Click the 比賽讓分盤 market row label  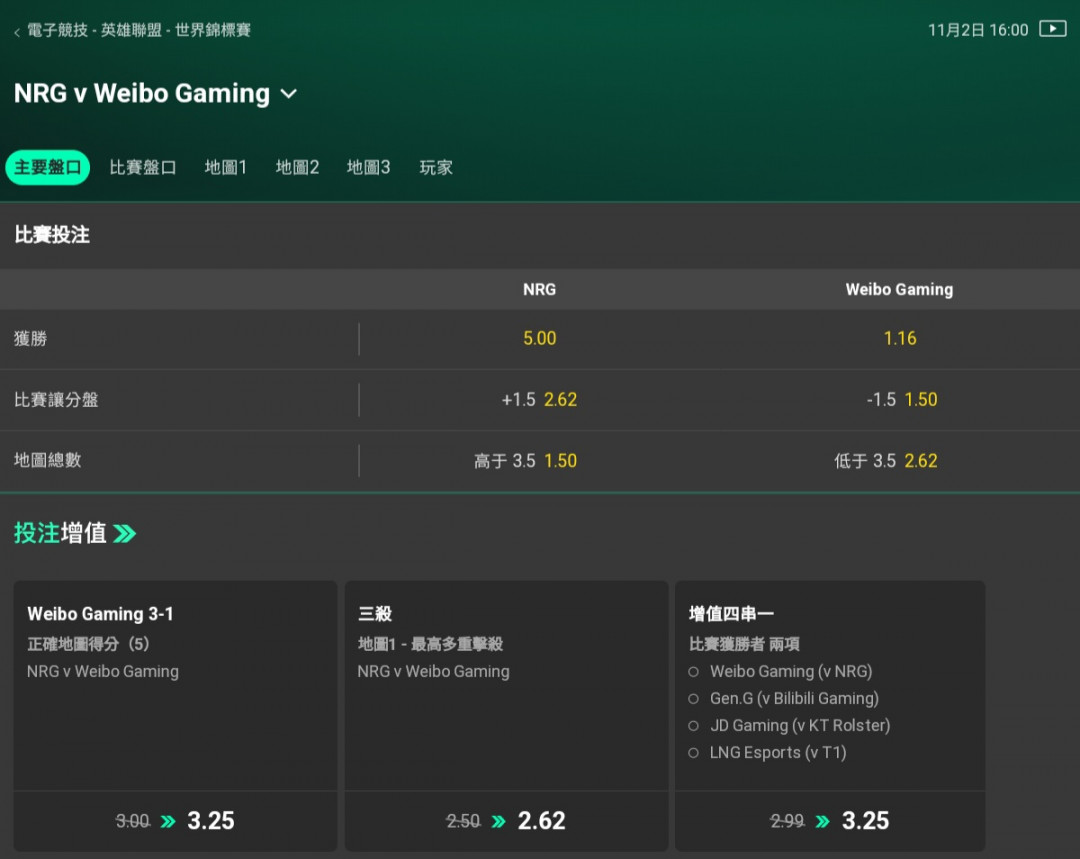point(56,400)
